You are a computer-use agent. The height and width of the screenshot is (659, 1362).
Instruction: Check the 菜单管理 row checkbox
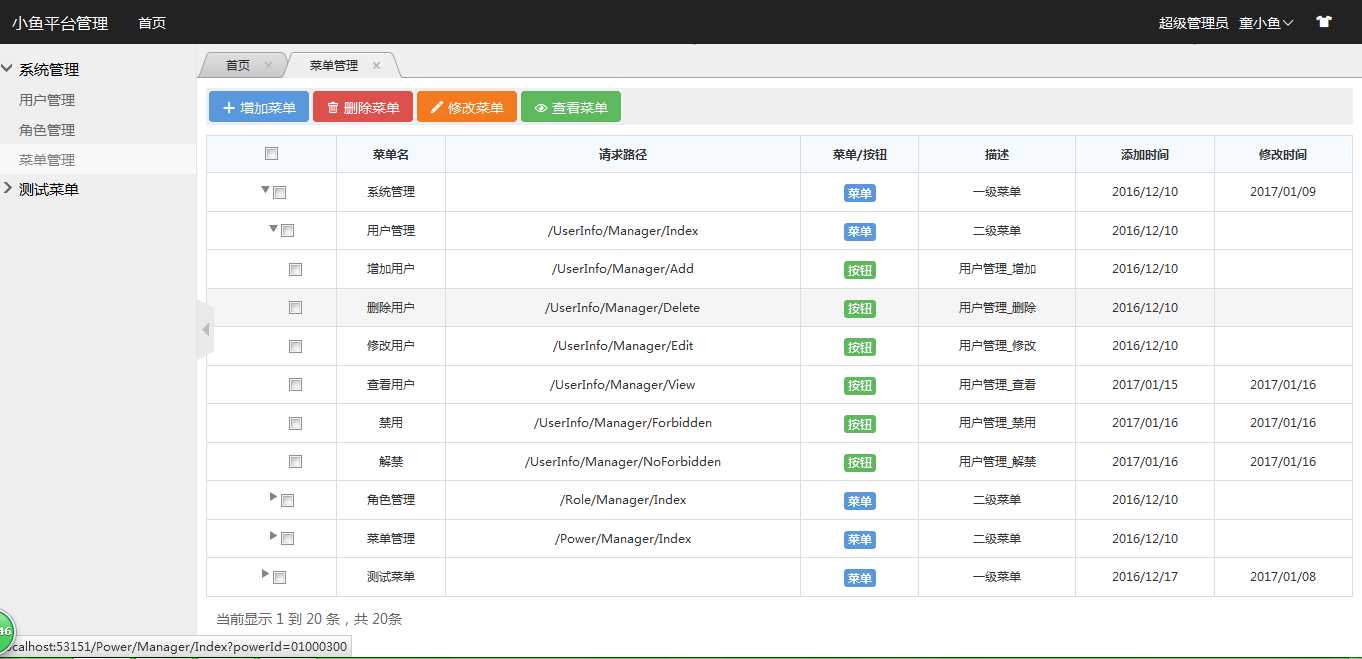pyautogui.click(x=288, y=538)
